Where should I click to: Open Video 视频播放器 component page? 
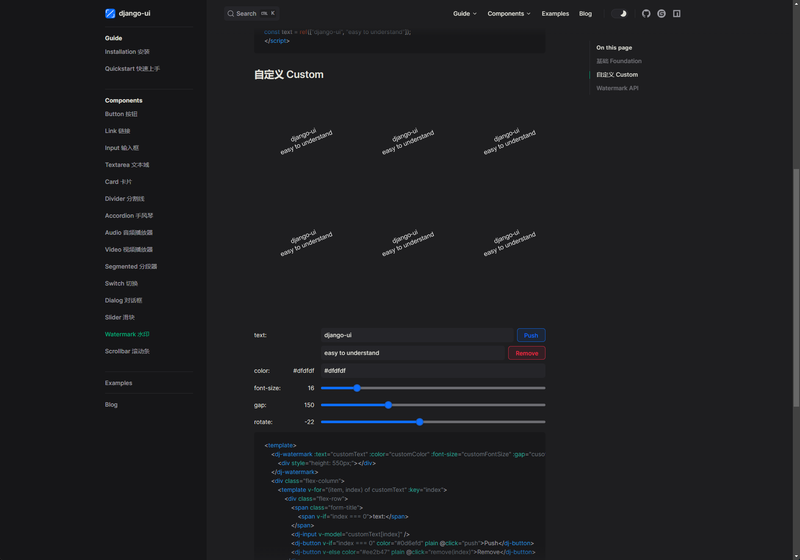[x=129, y=249]
